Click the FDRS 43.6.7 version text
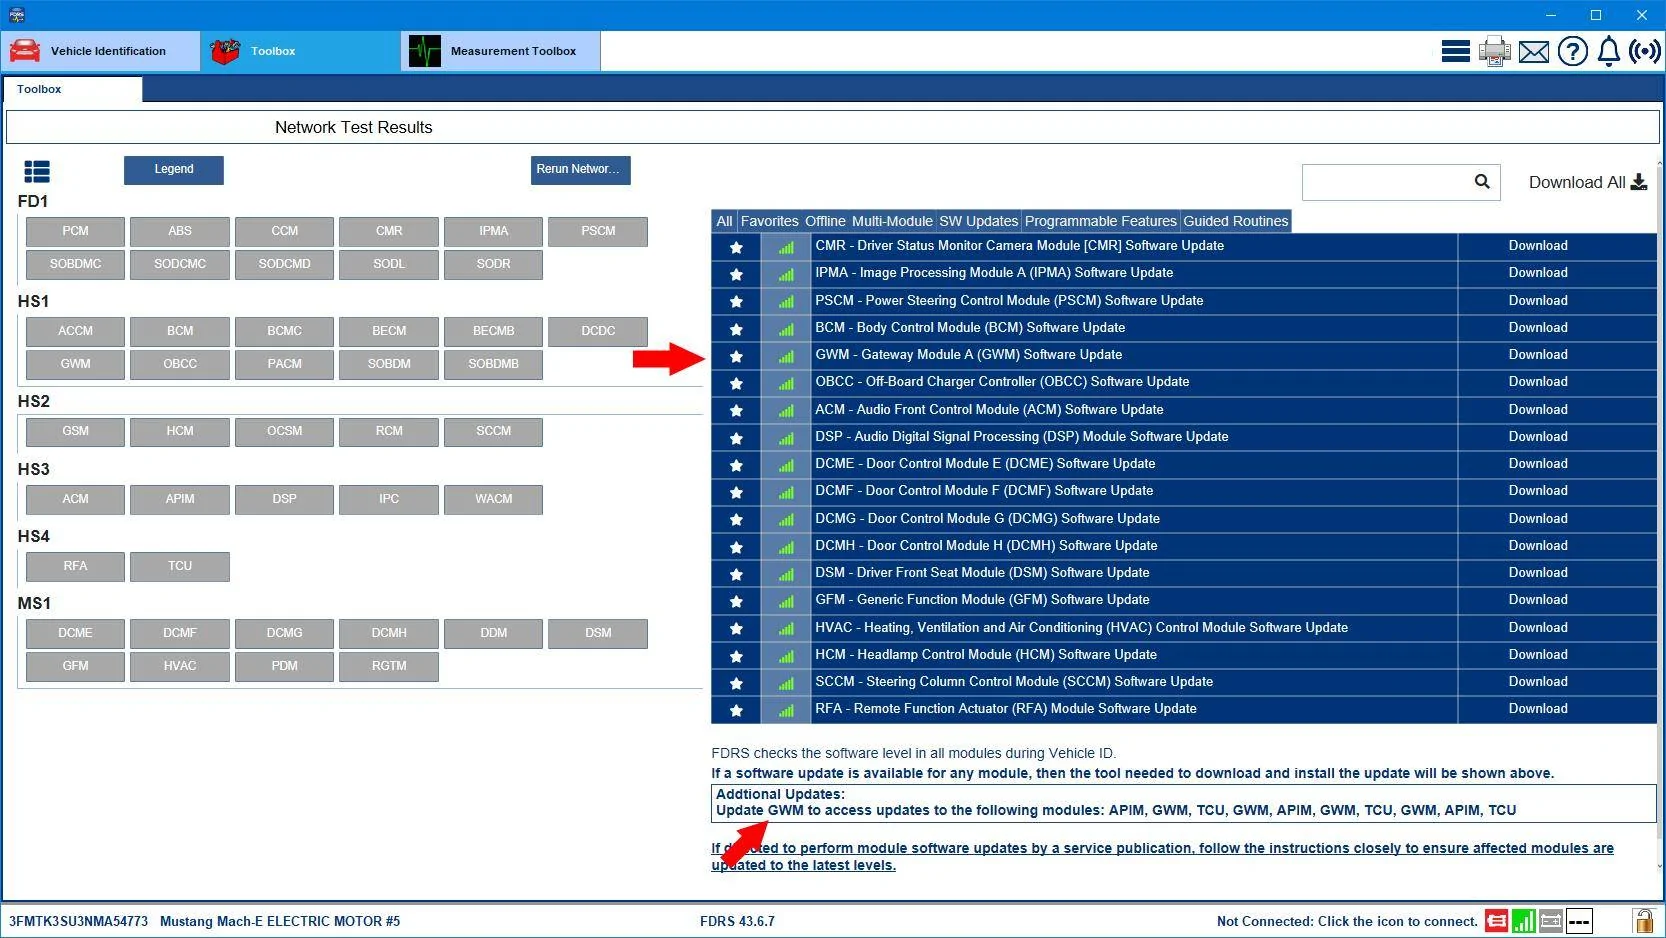 [737, 922]
